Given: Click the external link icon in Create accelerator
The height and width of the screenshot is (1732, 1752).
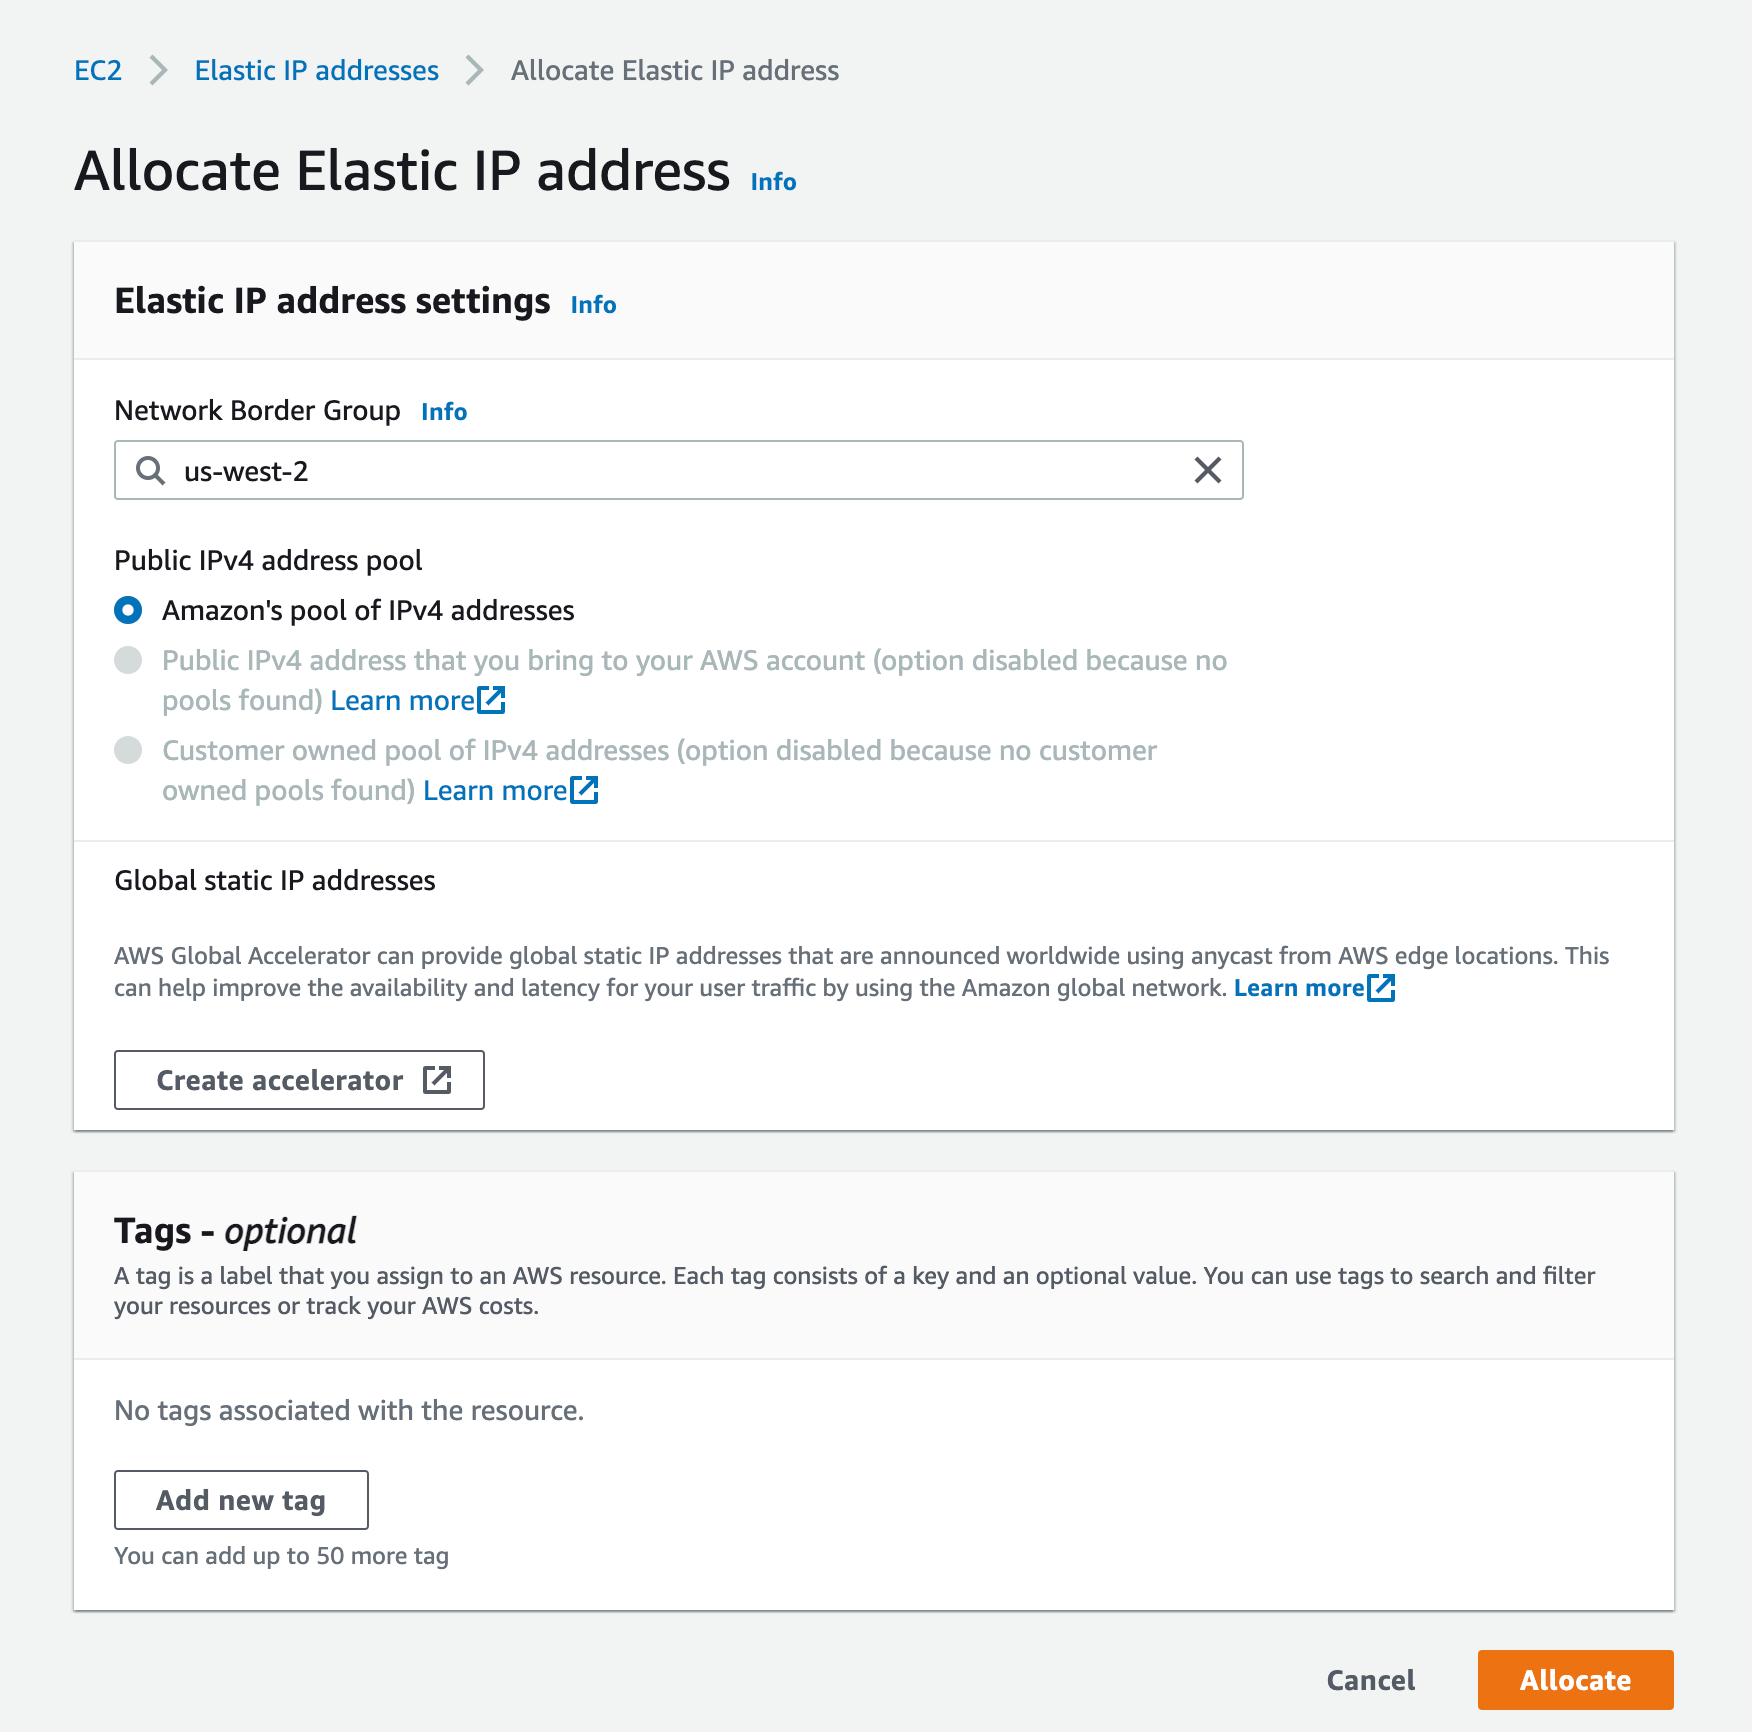Looking at the screenshot, I should [x=437, y=1080].
